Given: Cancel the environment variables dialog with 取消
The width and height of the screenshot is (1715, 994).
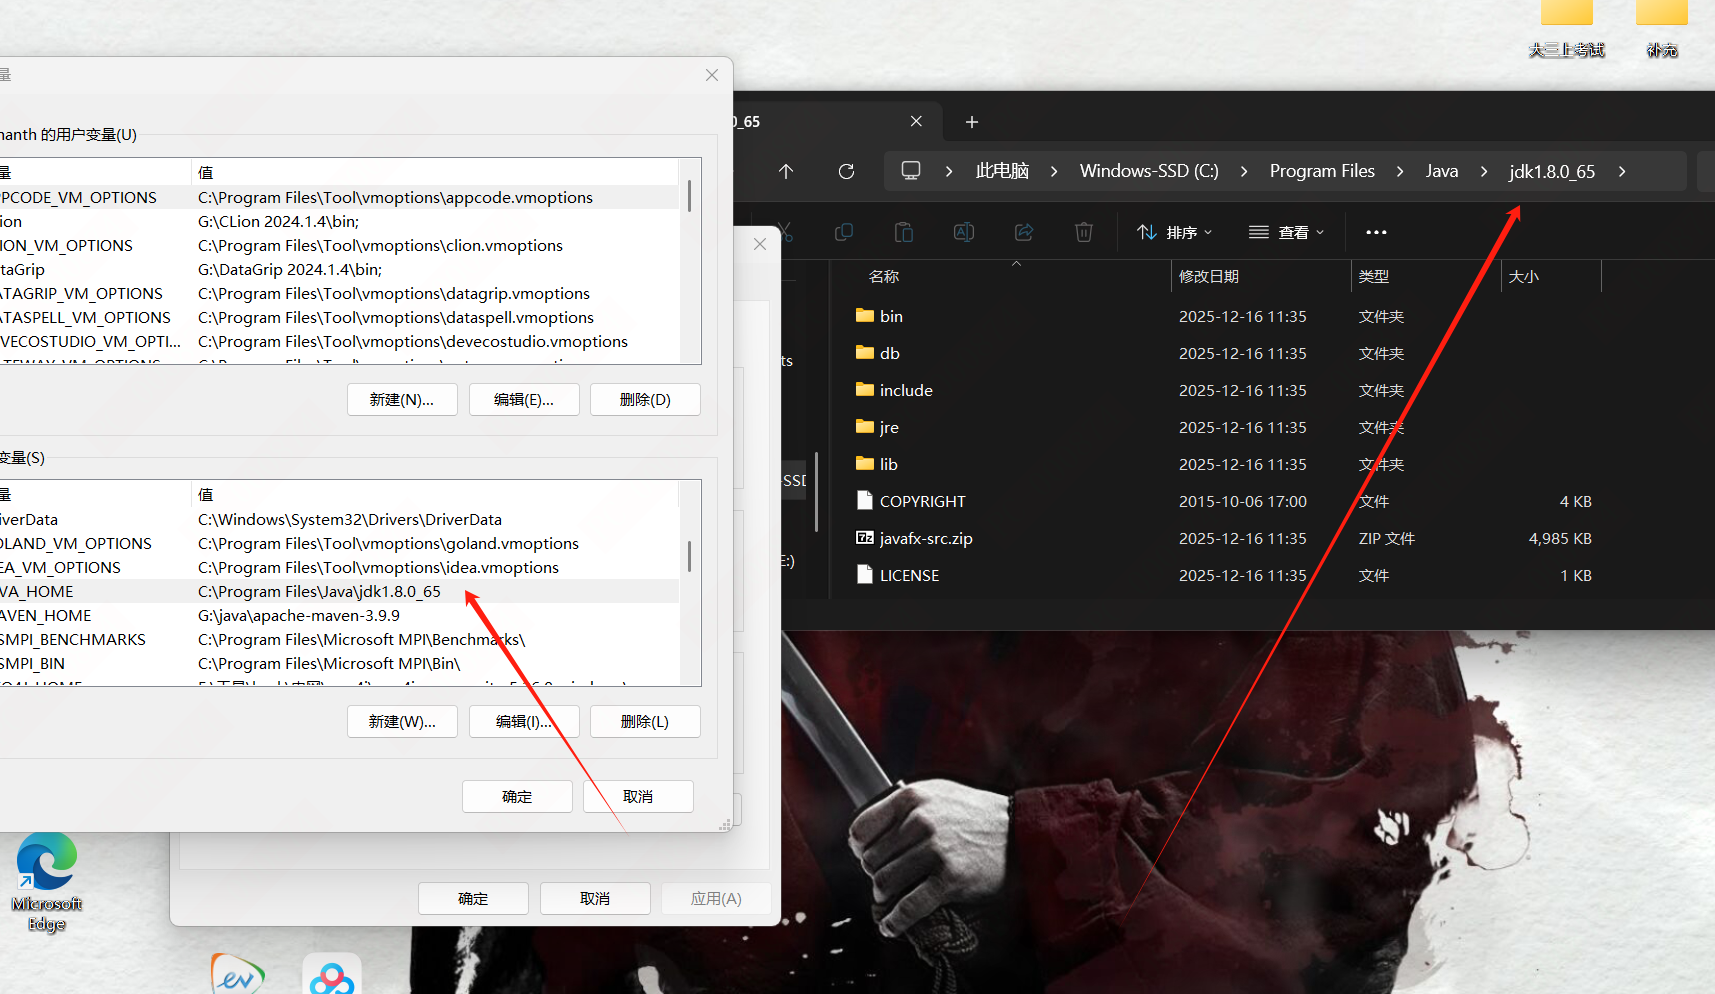Looking at the screenshot, I should coord(638,796).
